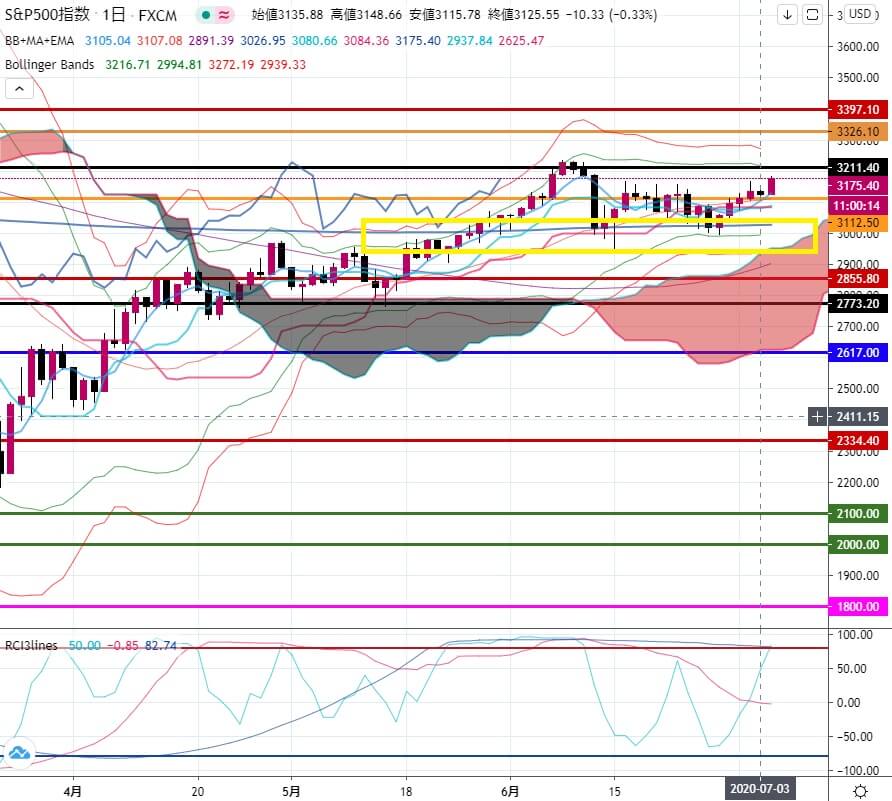Click the market status green dot indicator
Viewport: 892px width, 801px height.
206,15
